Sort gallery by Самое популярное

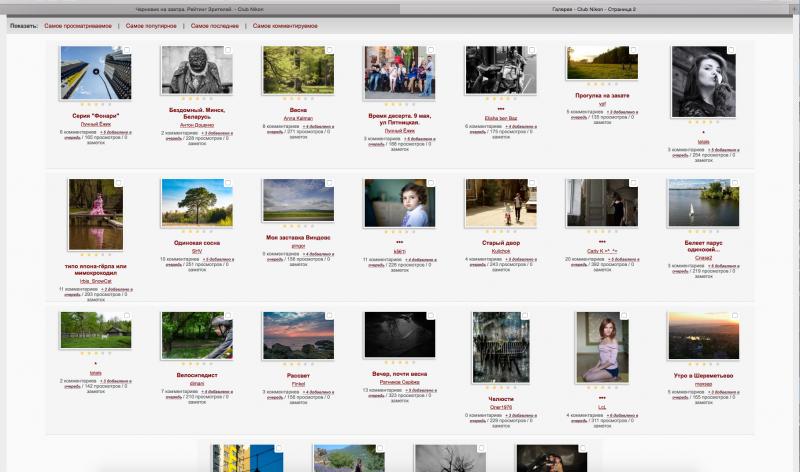(151, 26)
